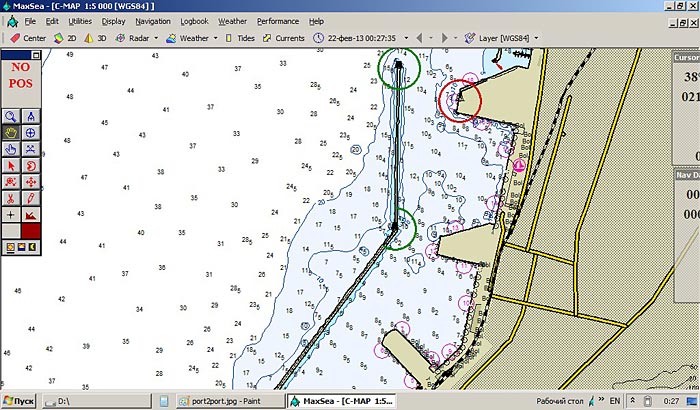Expand the Weather toolbar dropdown arrow
This screenshot has height=410, width=700.
216,38
